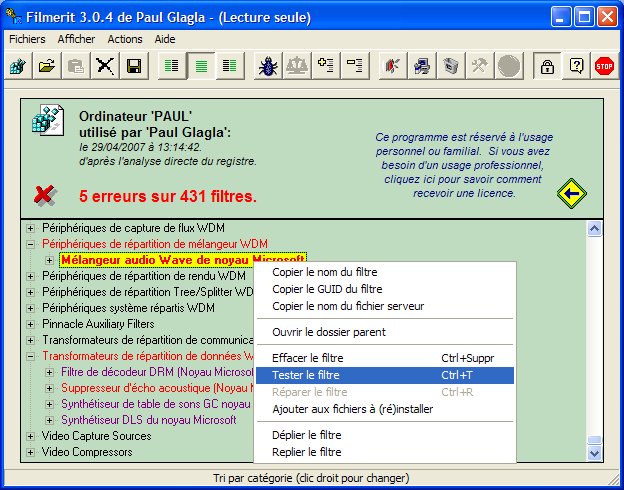The image size is (624, 490).
Task: Click the black X delete toolbar icon
Action: coord(105,66)
